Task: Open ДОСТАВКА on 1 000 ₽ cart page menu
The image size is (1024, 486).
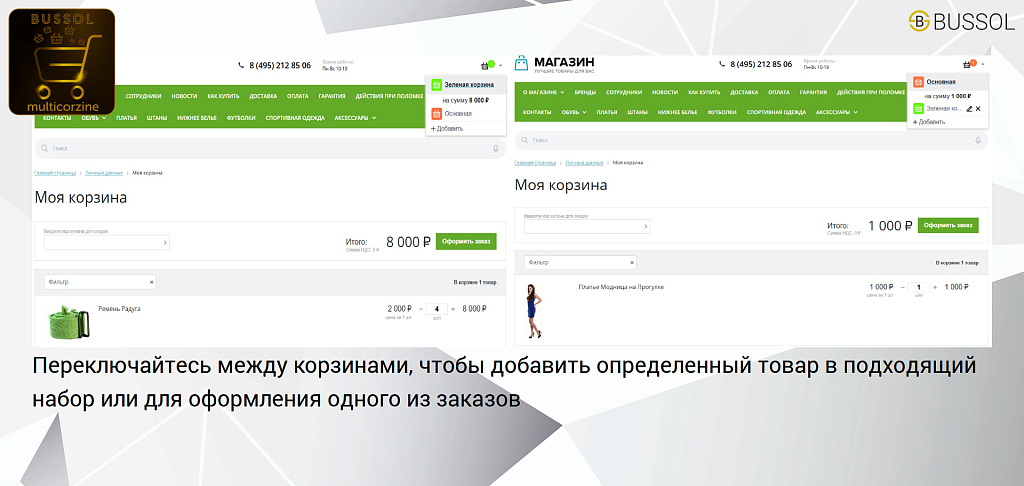Action: click(x=744, y=92)
